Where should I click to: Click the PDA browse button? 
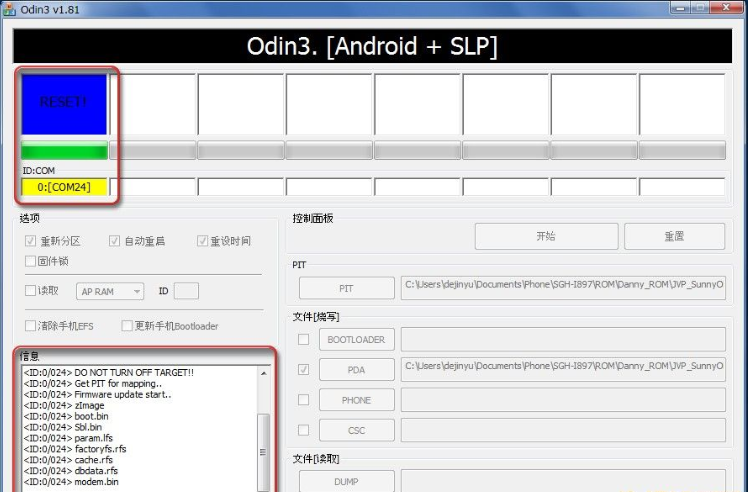tap(356, 370)
